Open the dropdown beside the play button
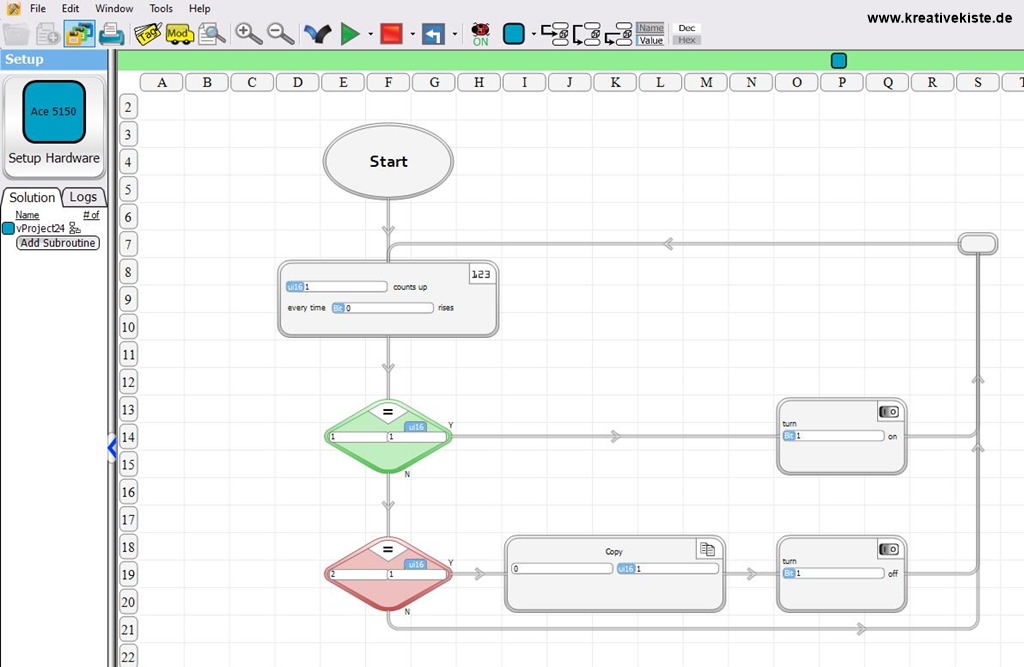 point(370,33)
